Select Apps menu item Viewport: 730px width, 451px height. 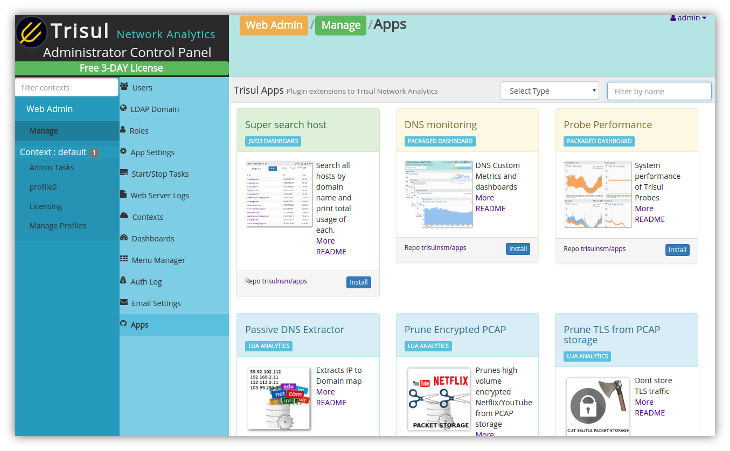tap(174, 325)
